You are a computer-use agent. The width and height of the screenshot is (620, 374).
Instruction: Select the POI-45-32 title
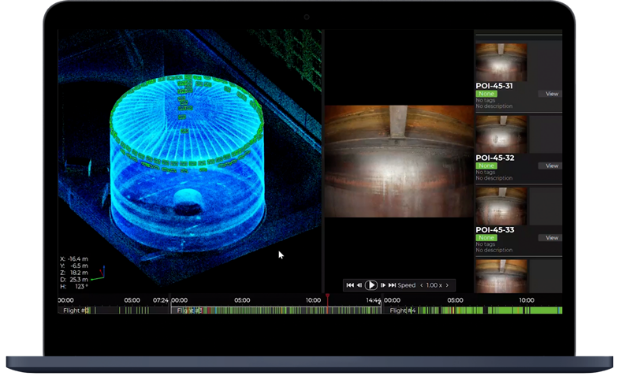495,158
